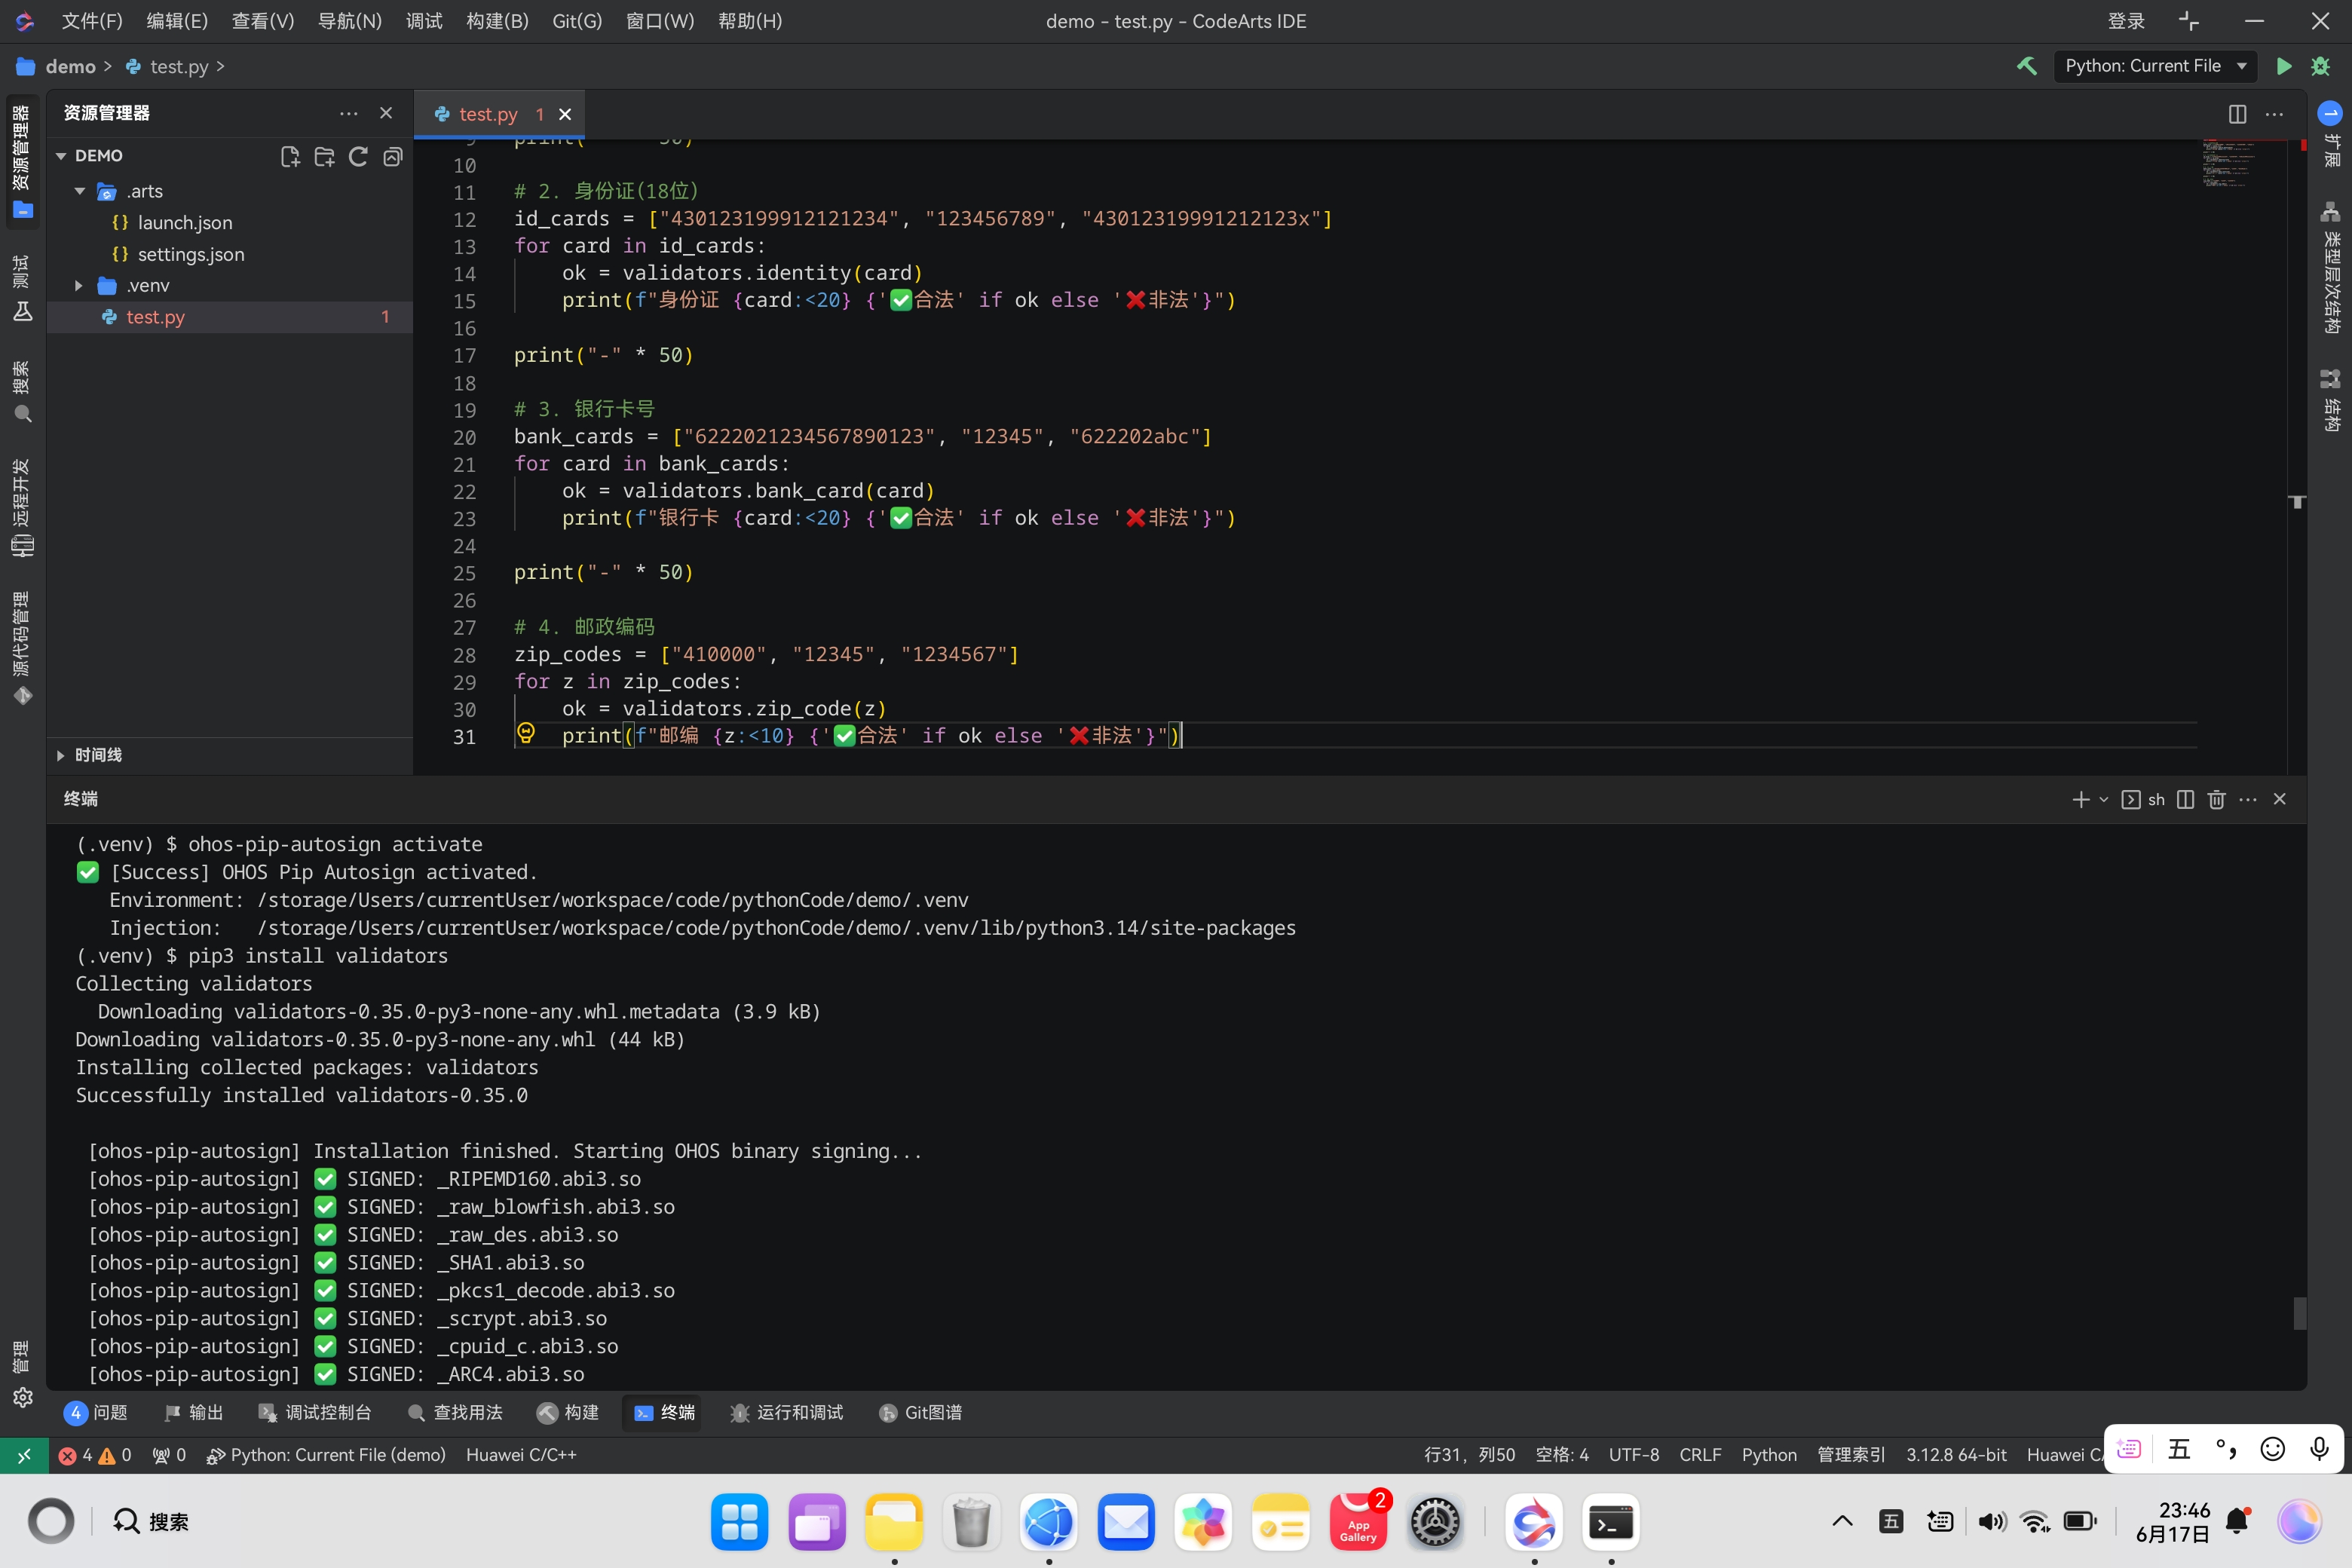Image resolution: width=2352 pixels, height=1568 pixels.
Task: Click the 3.12.8 64-bit interpreter status item
Action: point(1955,1455)
